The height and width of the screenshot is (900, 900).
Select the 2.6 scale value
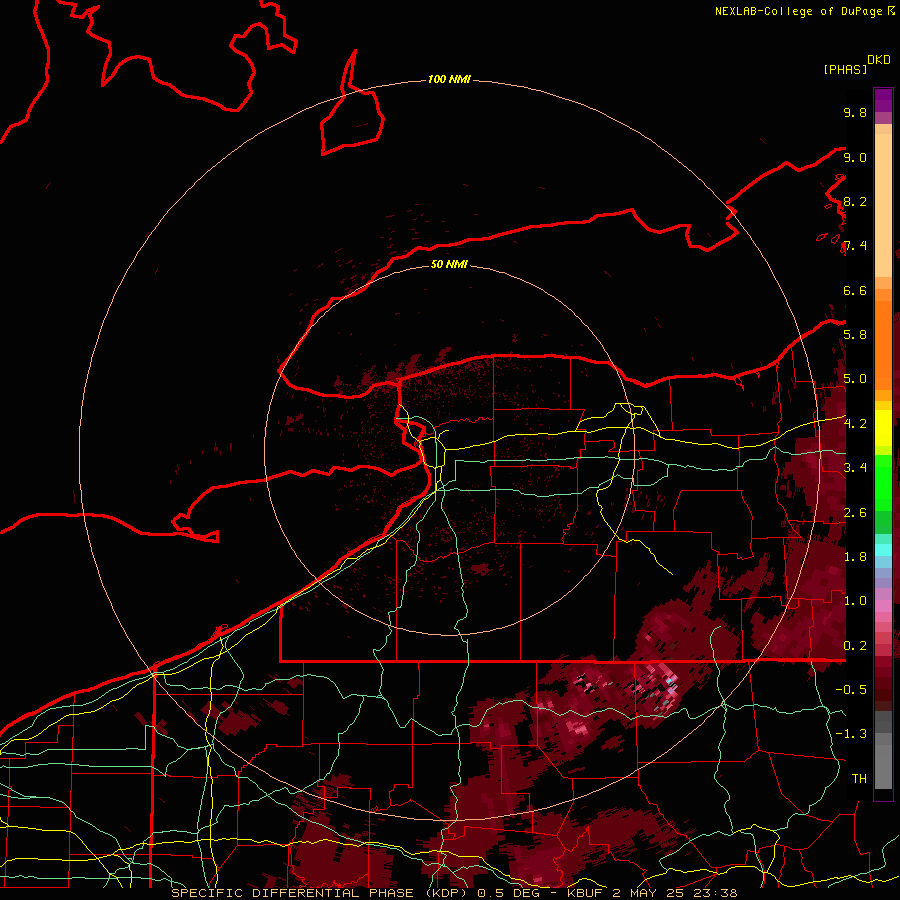click(855, 513)
